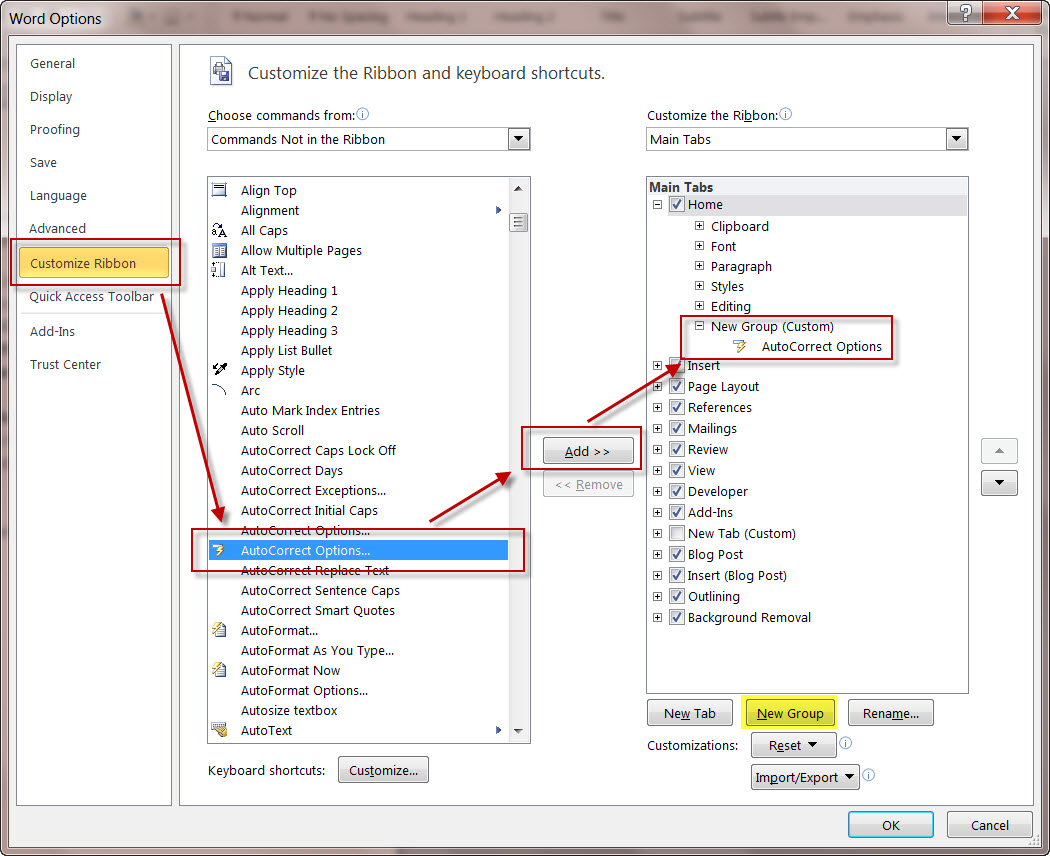Click the commands list scroll up arrow
Screen dimensions: 1050x856
pyautogui.click(x=518, y=189)
